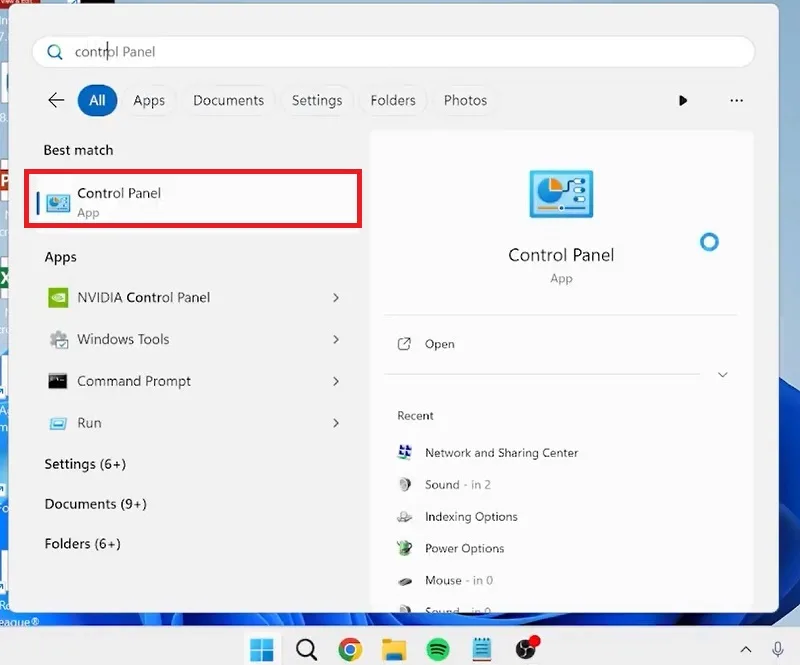
Task: Open Spotify from taskbar
Action: [438, 650]
